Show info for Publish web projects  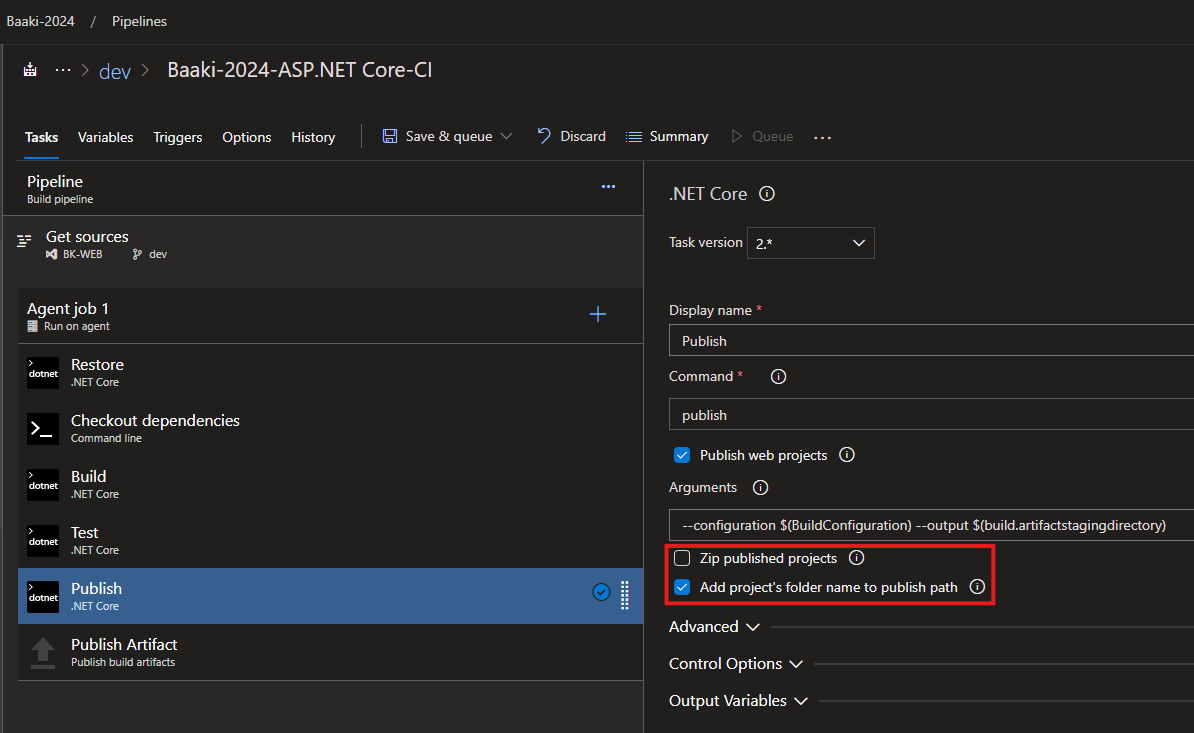(x=847, y=455)
